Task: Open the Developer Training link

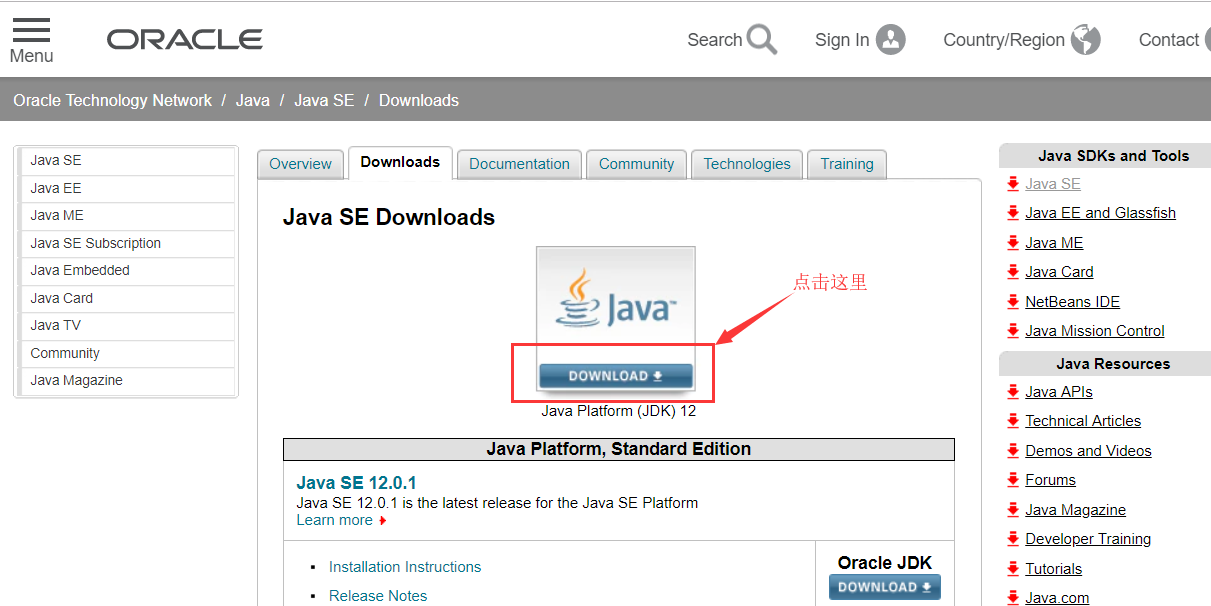Action: pyautogui.click(x=1088, y=539)
